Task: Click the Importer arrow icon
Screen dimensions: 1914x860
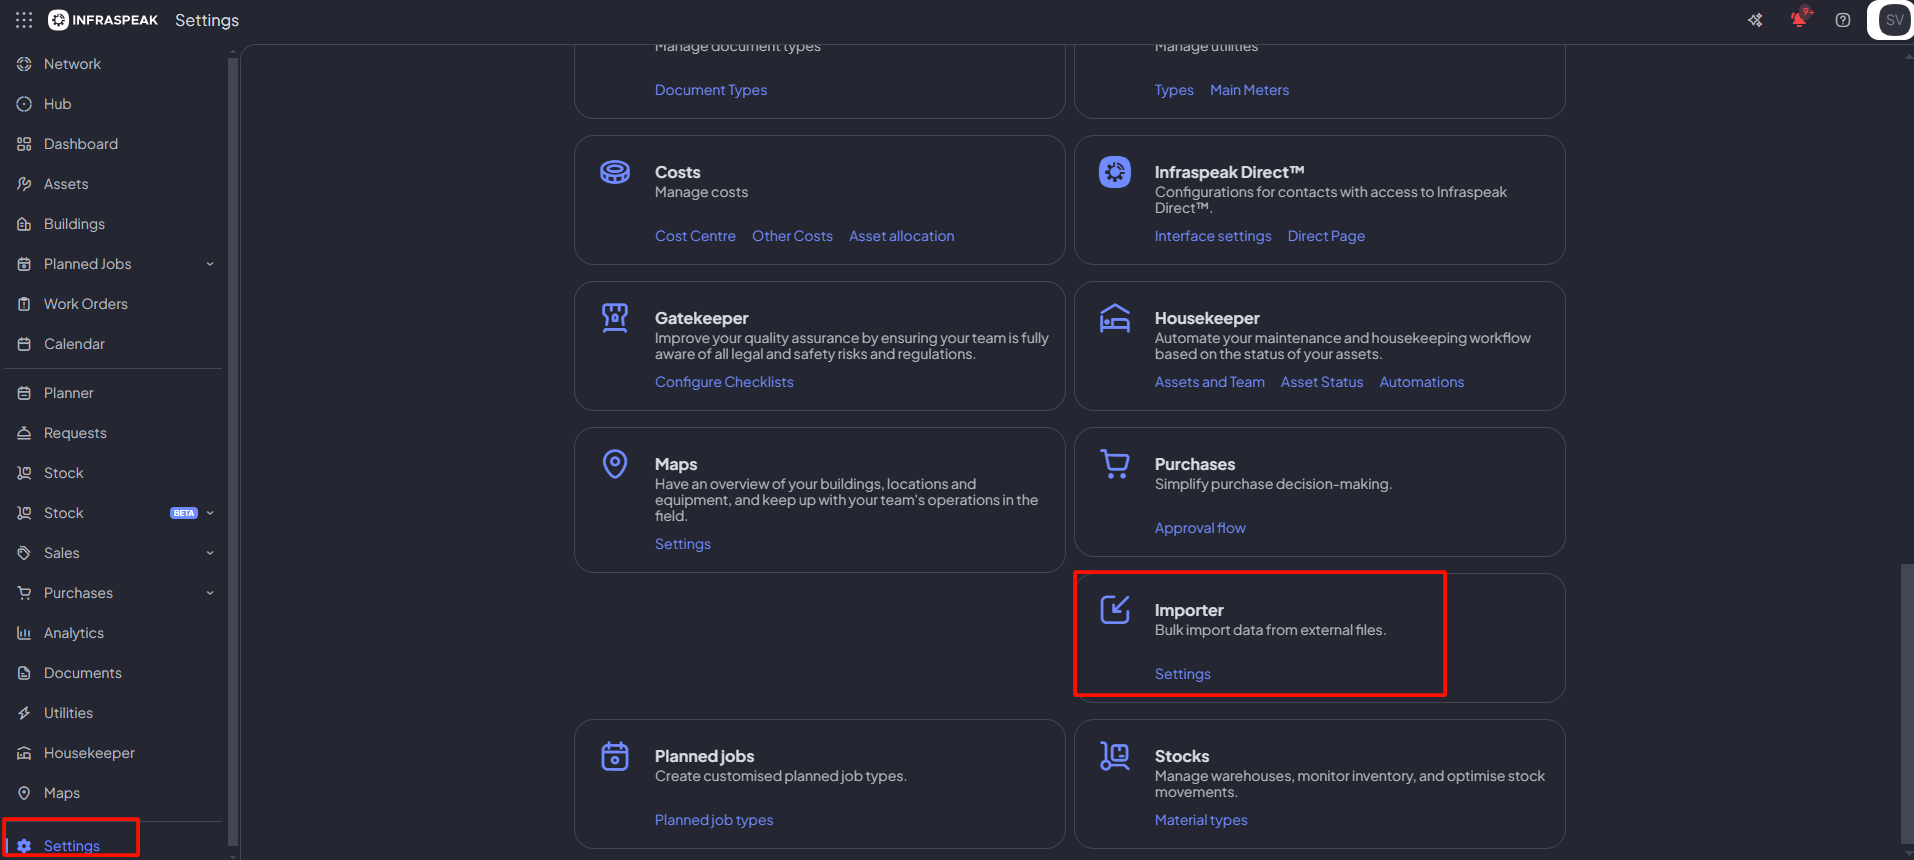Action: pos(1115,609)
